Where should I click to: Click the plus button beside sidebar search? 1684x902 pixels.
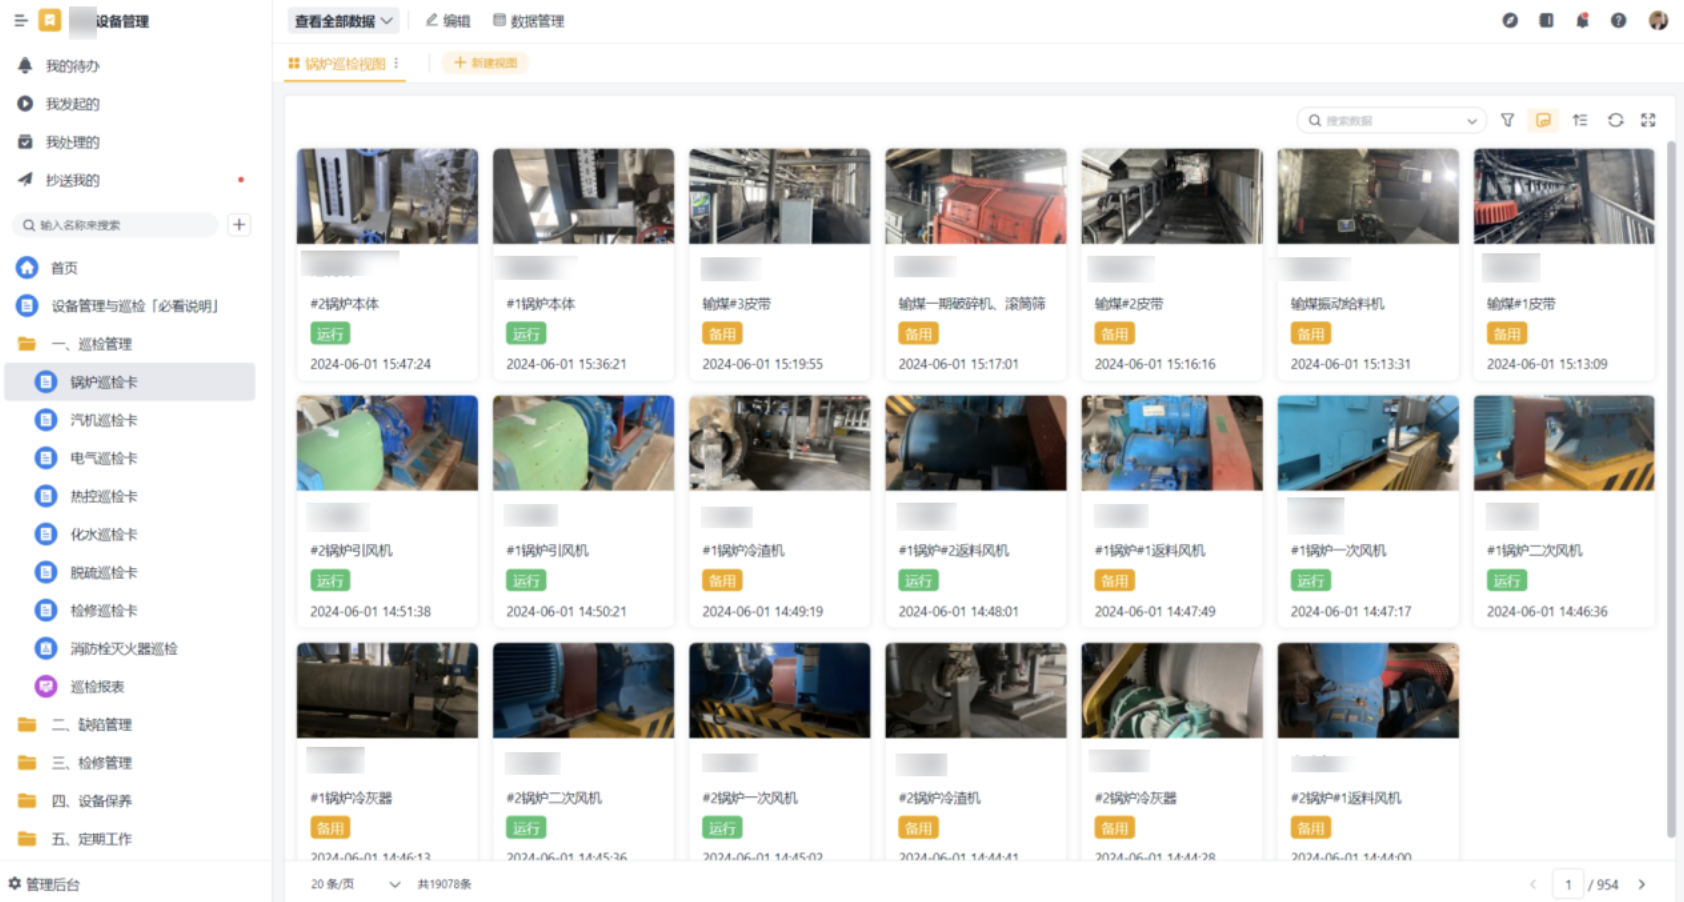(x=239, y=225)
